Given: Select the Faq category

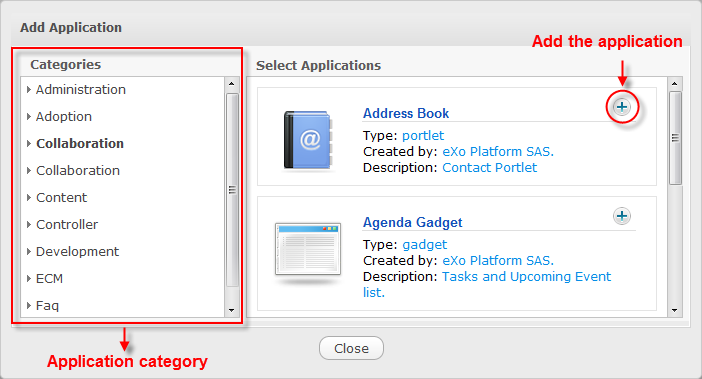Looking at the screenshot, I should click(47, 306).
